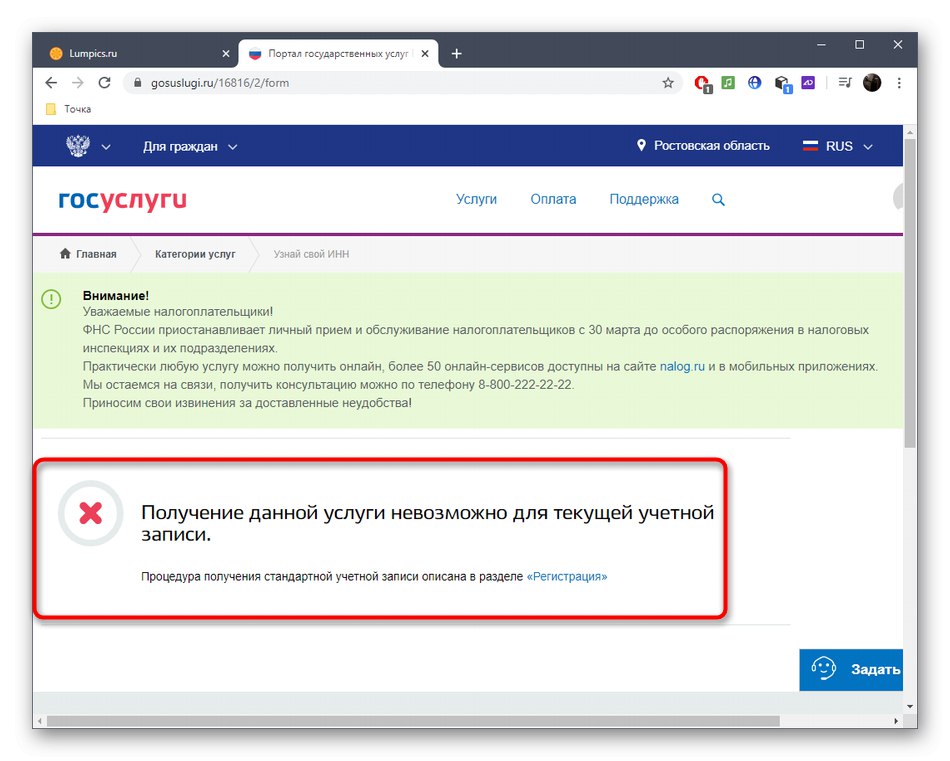Close the Lumpics.ru tab
Screen dimensions: 950x761
[x=225, y=54]
